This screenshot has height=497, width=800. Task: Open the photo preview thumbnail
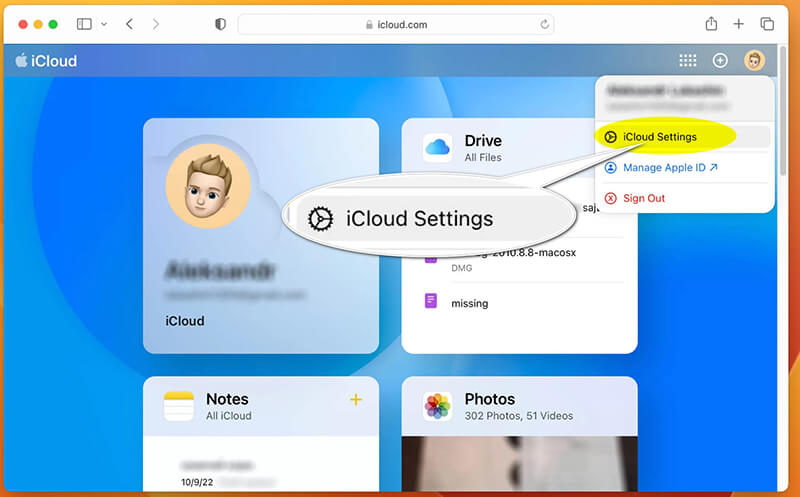tap(519, 463)
